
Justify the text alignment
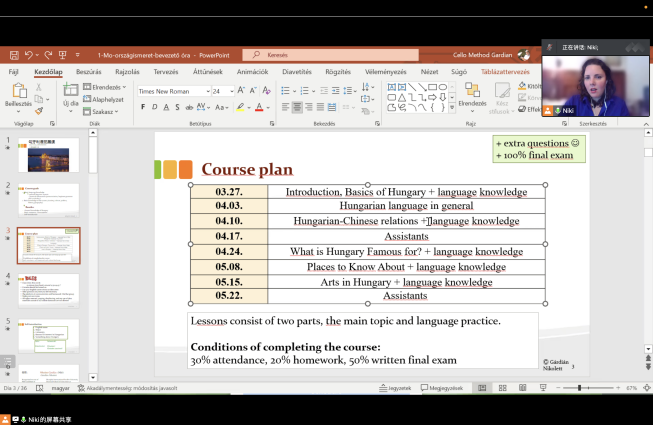(x=320, y=107)
